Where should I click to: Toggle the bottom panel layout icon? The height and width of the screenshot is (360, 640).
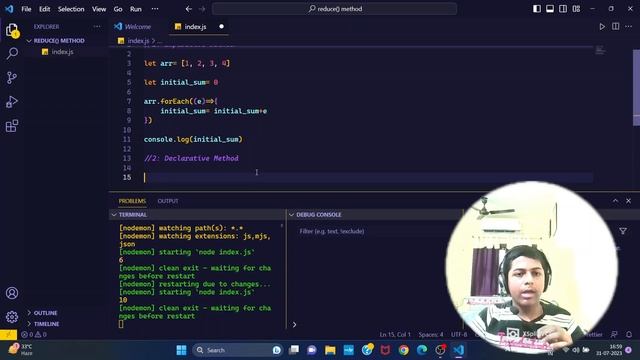tap(550, 9)
